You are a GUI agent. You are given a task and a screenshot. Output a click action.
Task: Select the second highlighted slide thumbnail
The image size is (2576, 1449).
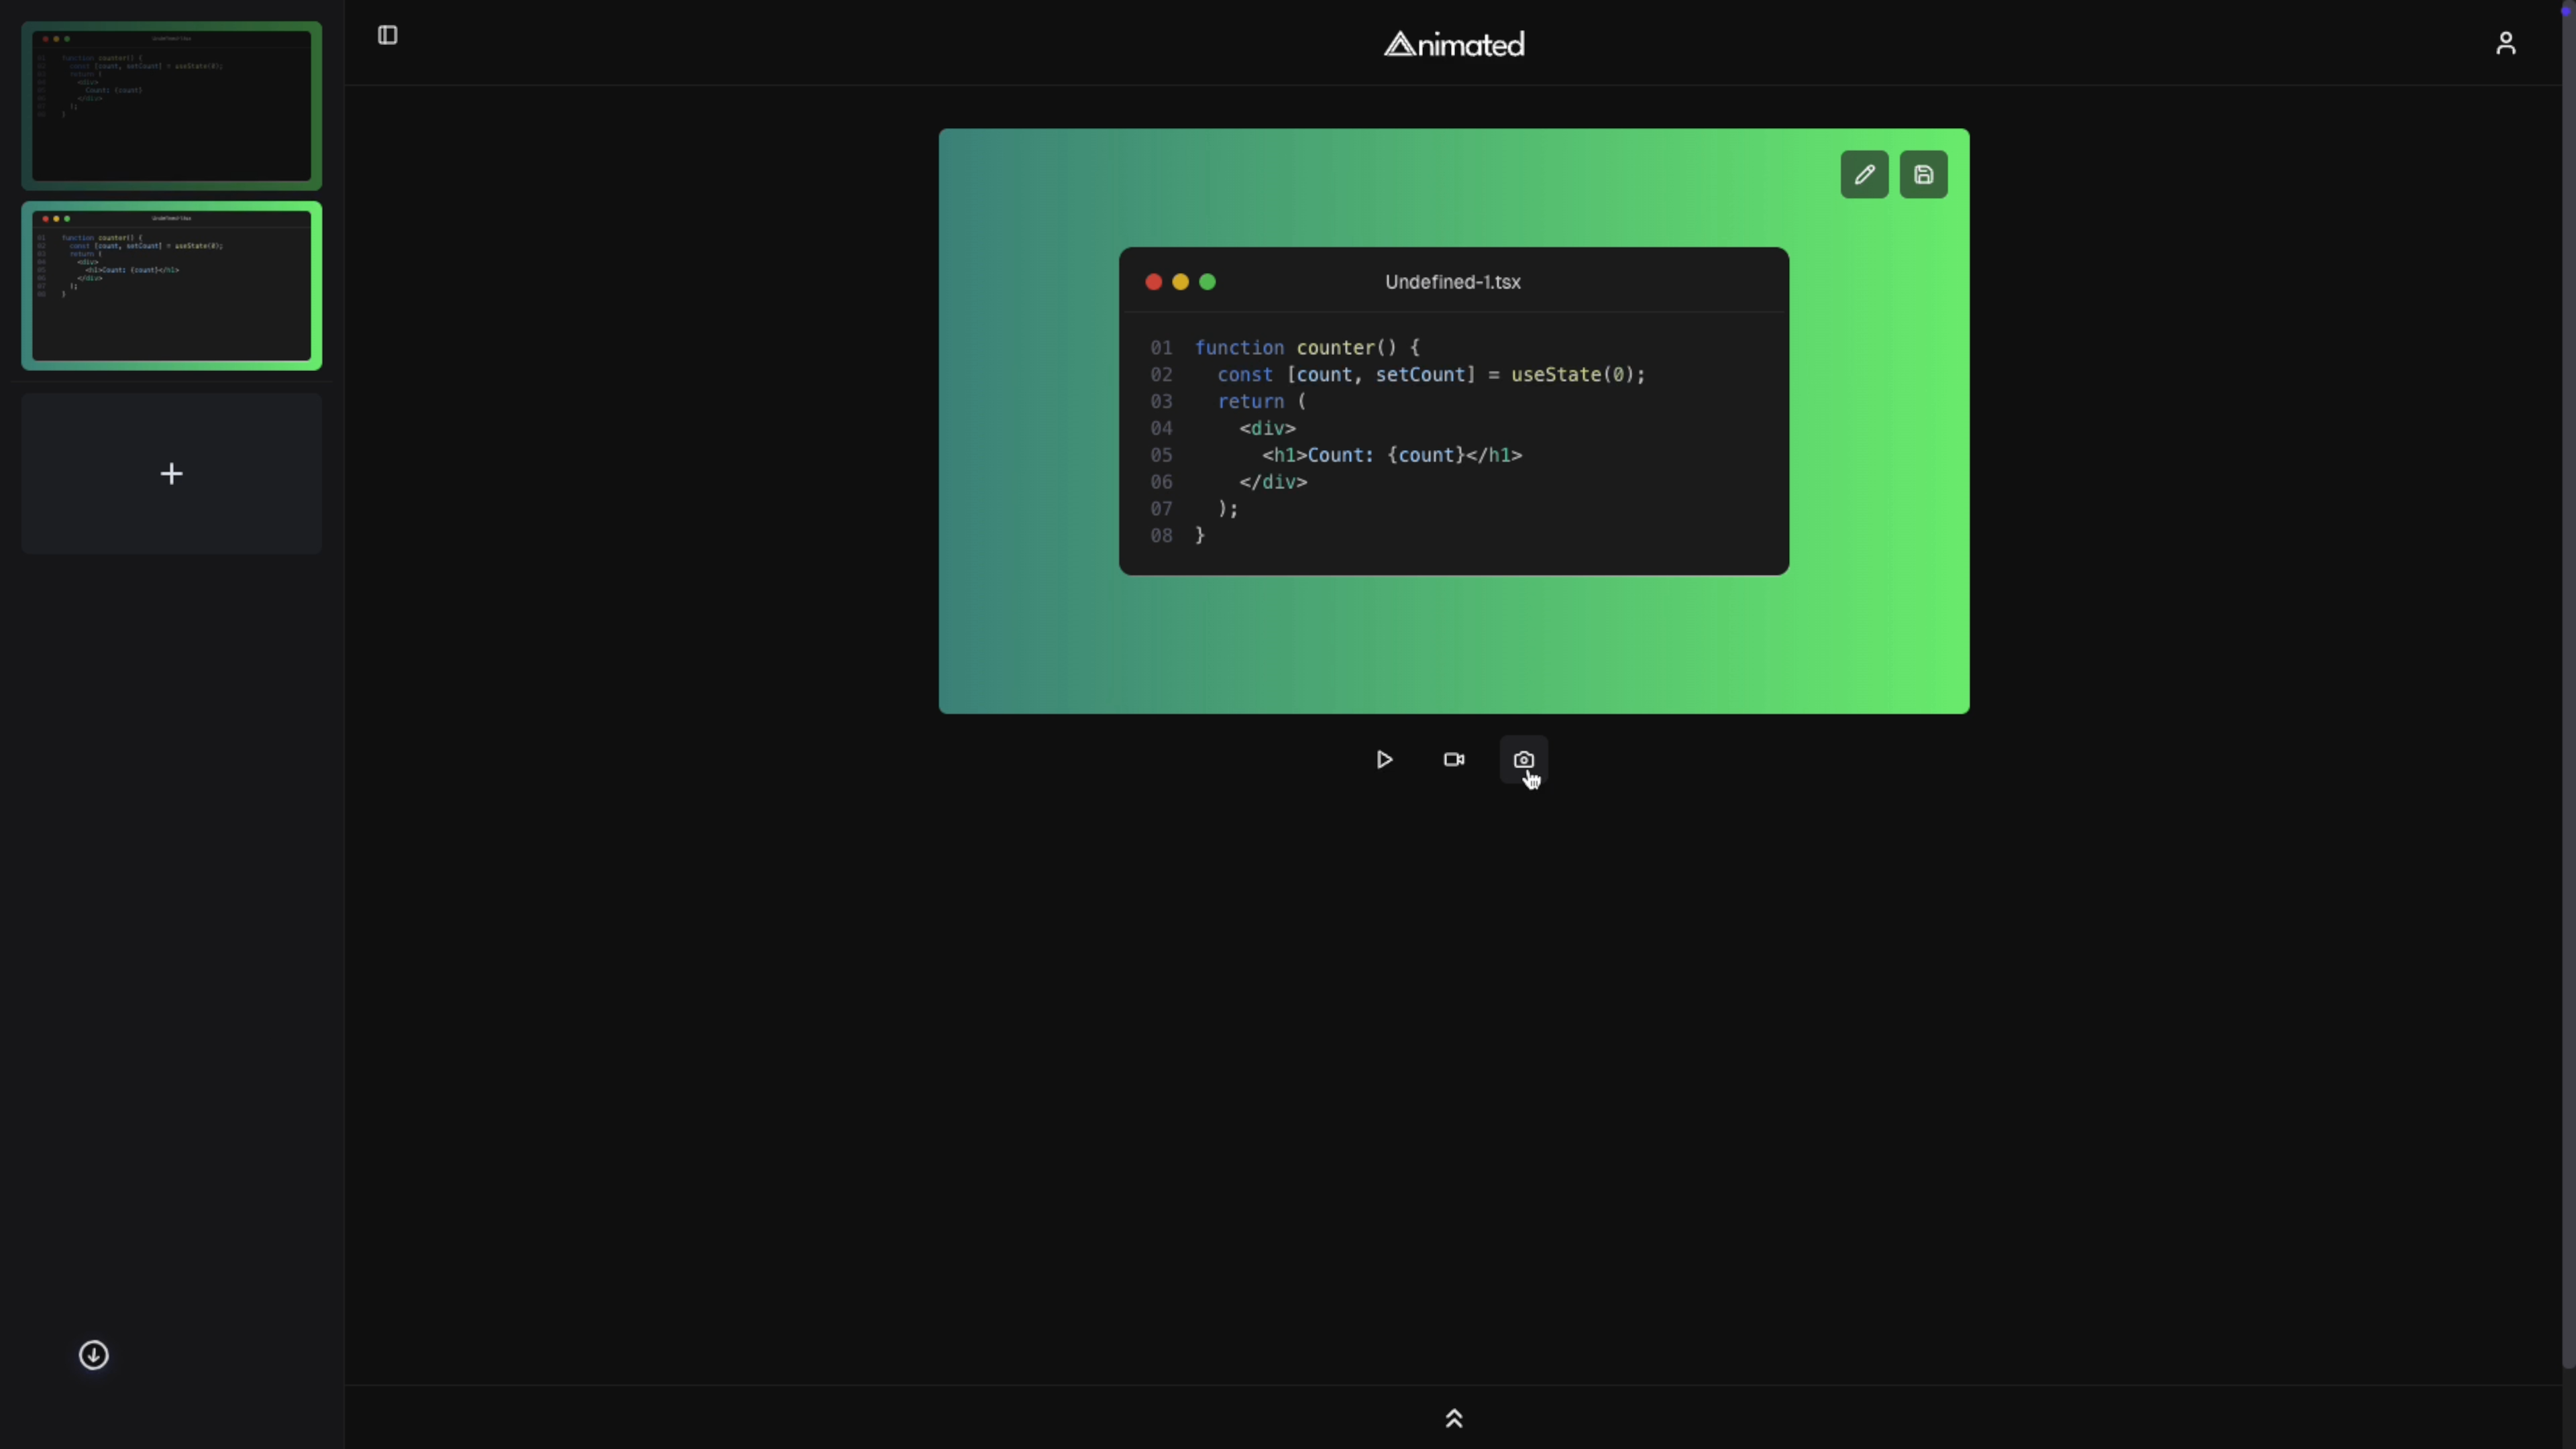click(172, 286)
